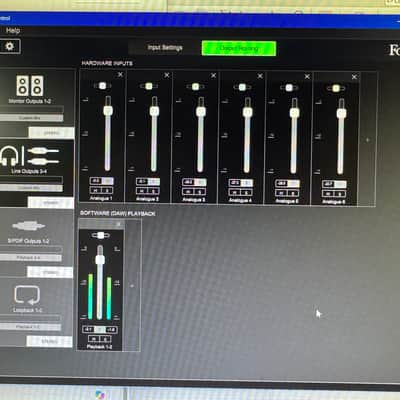400x400 pixels.
Task: Remove the Analogue 1 channel with X
Action: (120, 75)
